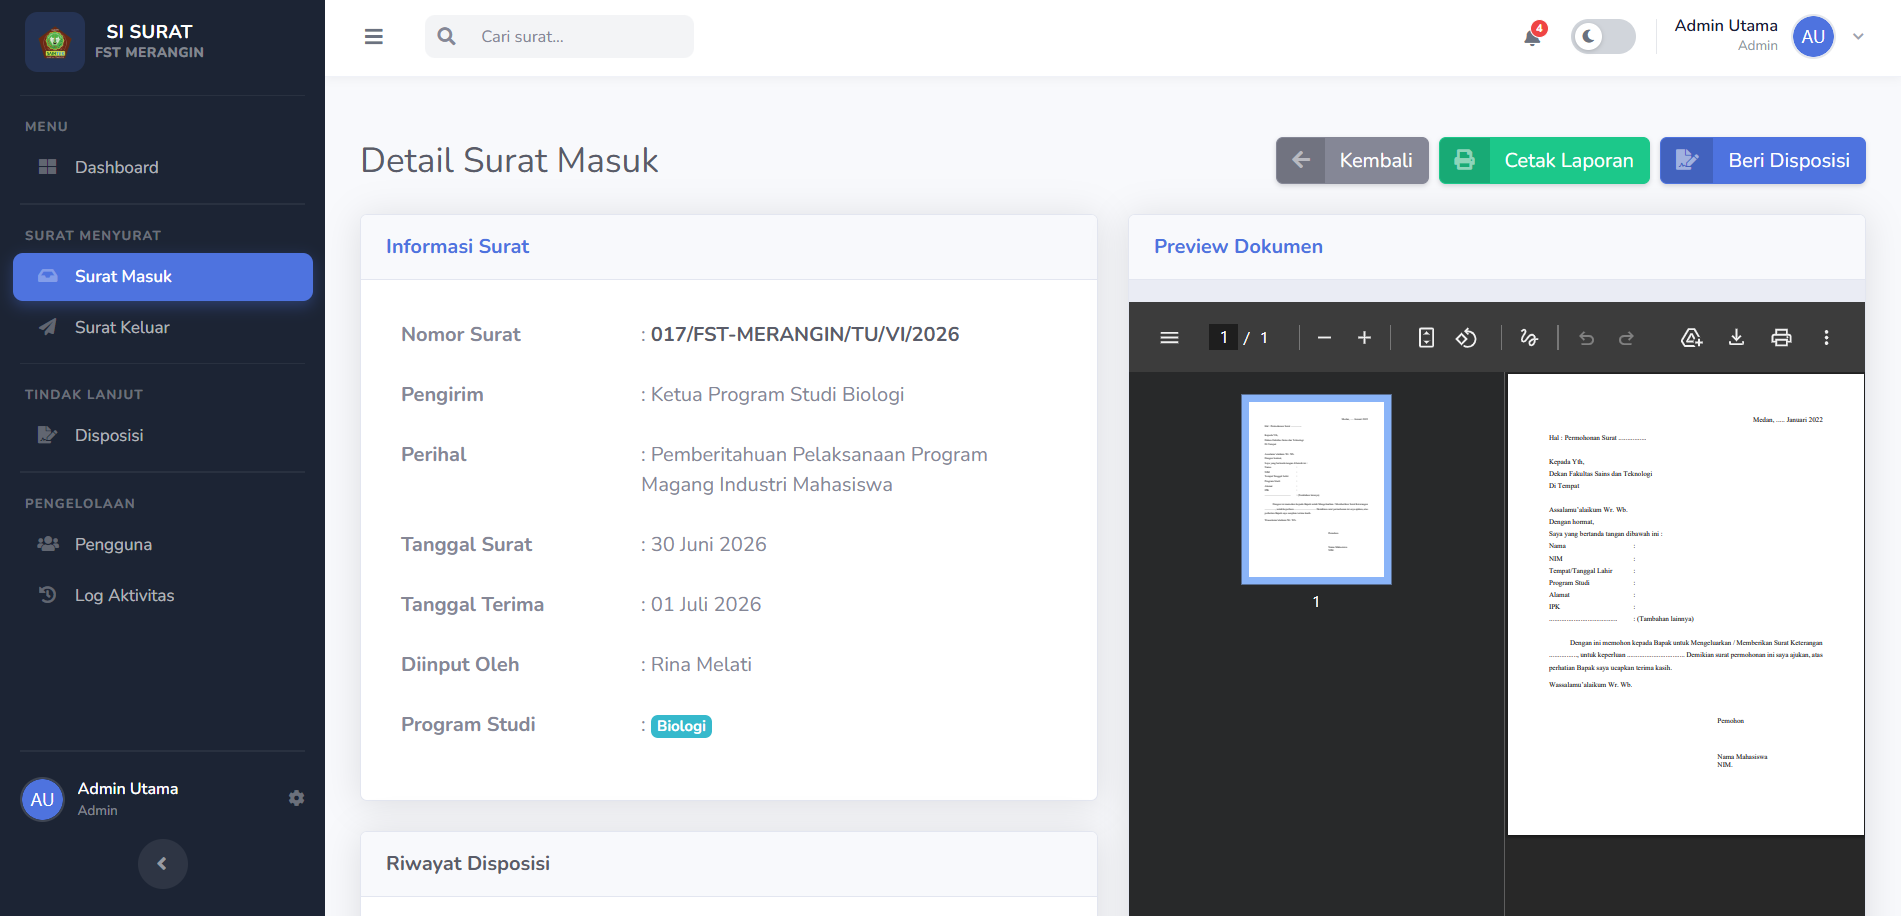
Task: Toggle PDF viewer sidebar menu icon
Action: click(x=1169, y=338)
